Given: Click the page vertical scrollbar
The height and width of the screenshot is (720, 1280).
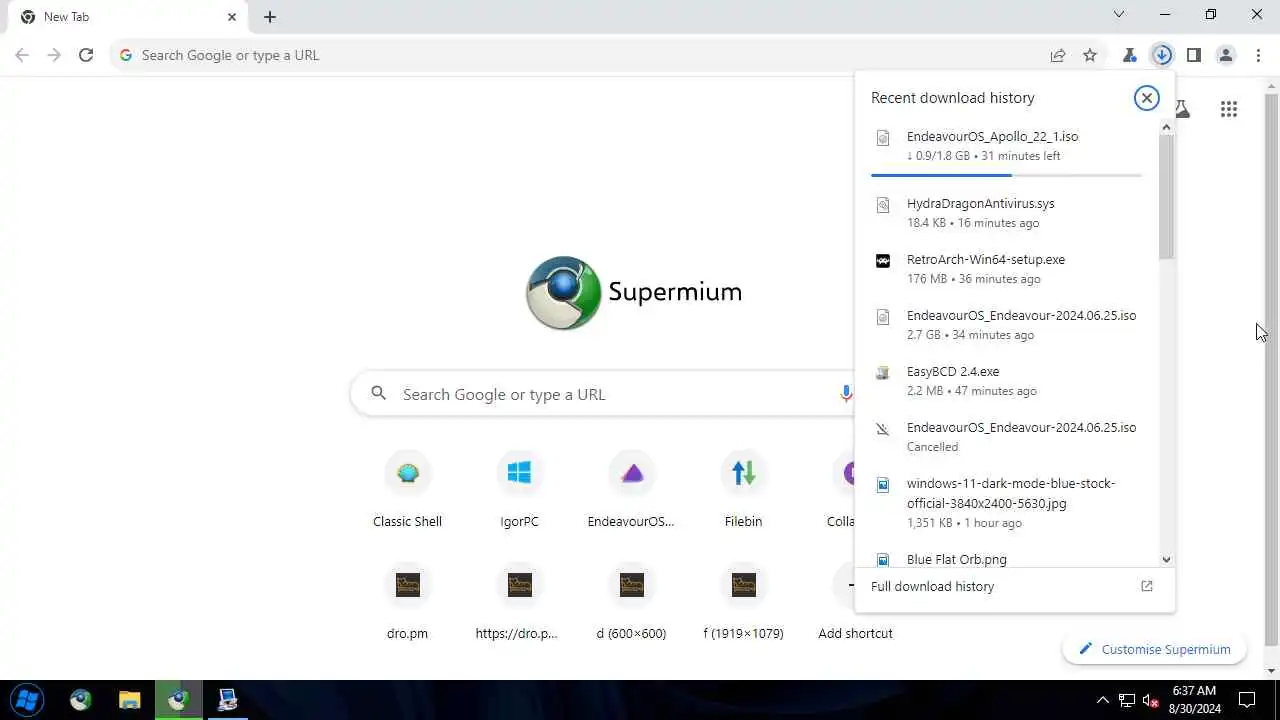Looking at the screenshot, I should point(1272,370).
